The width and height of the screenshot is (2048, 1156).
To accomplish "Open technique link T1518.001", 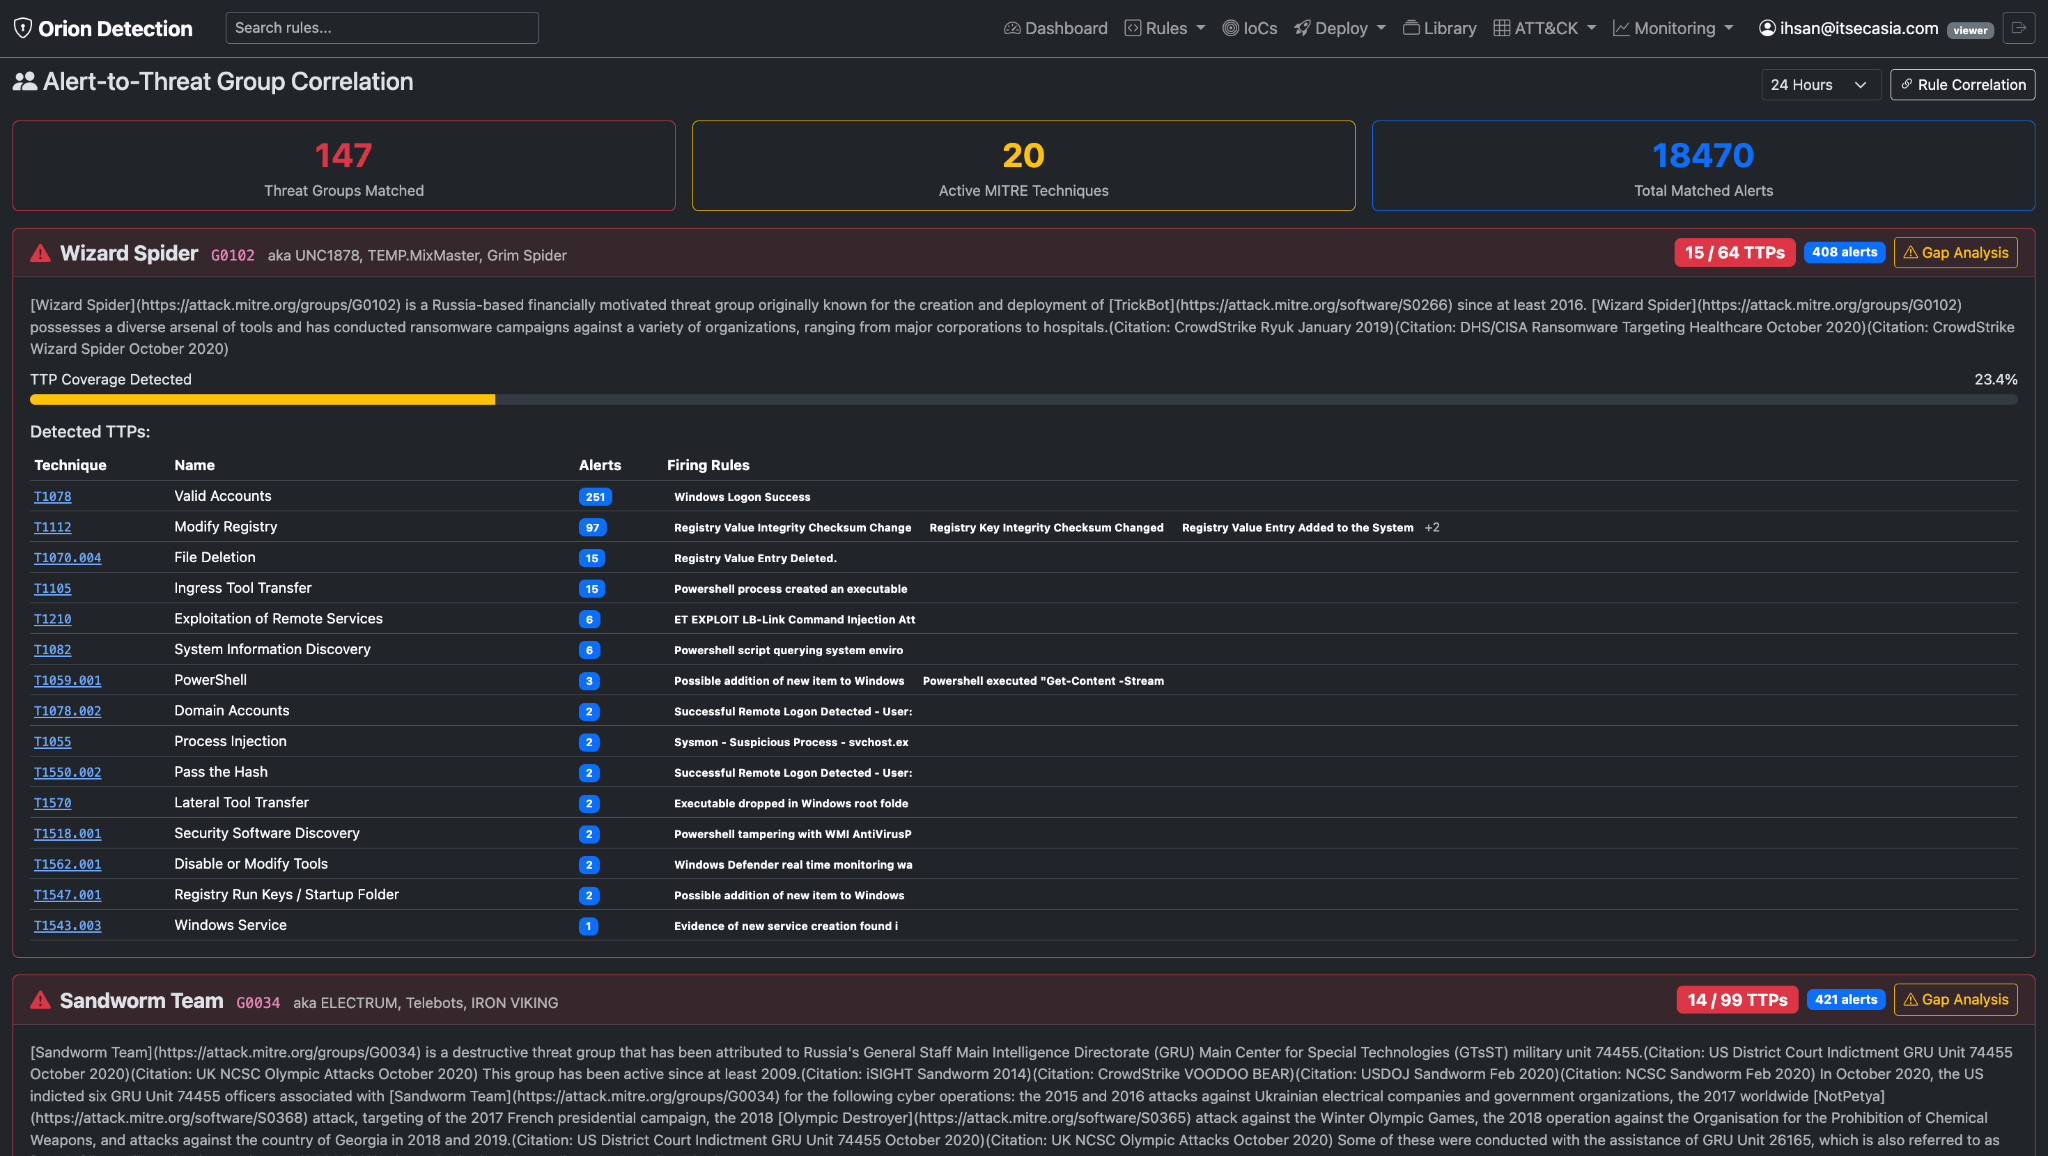I will (68, 834).
